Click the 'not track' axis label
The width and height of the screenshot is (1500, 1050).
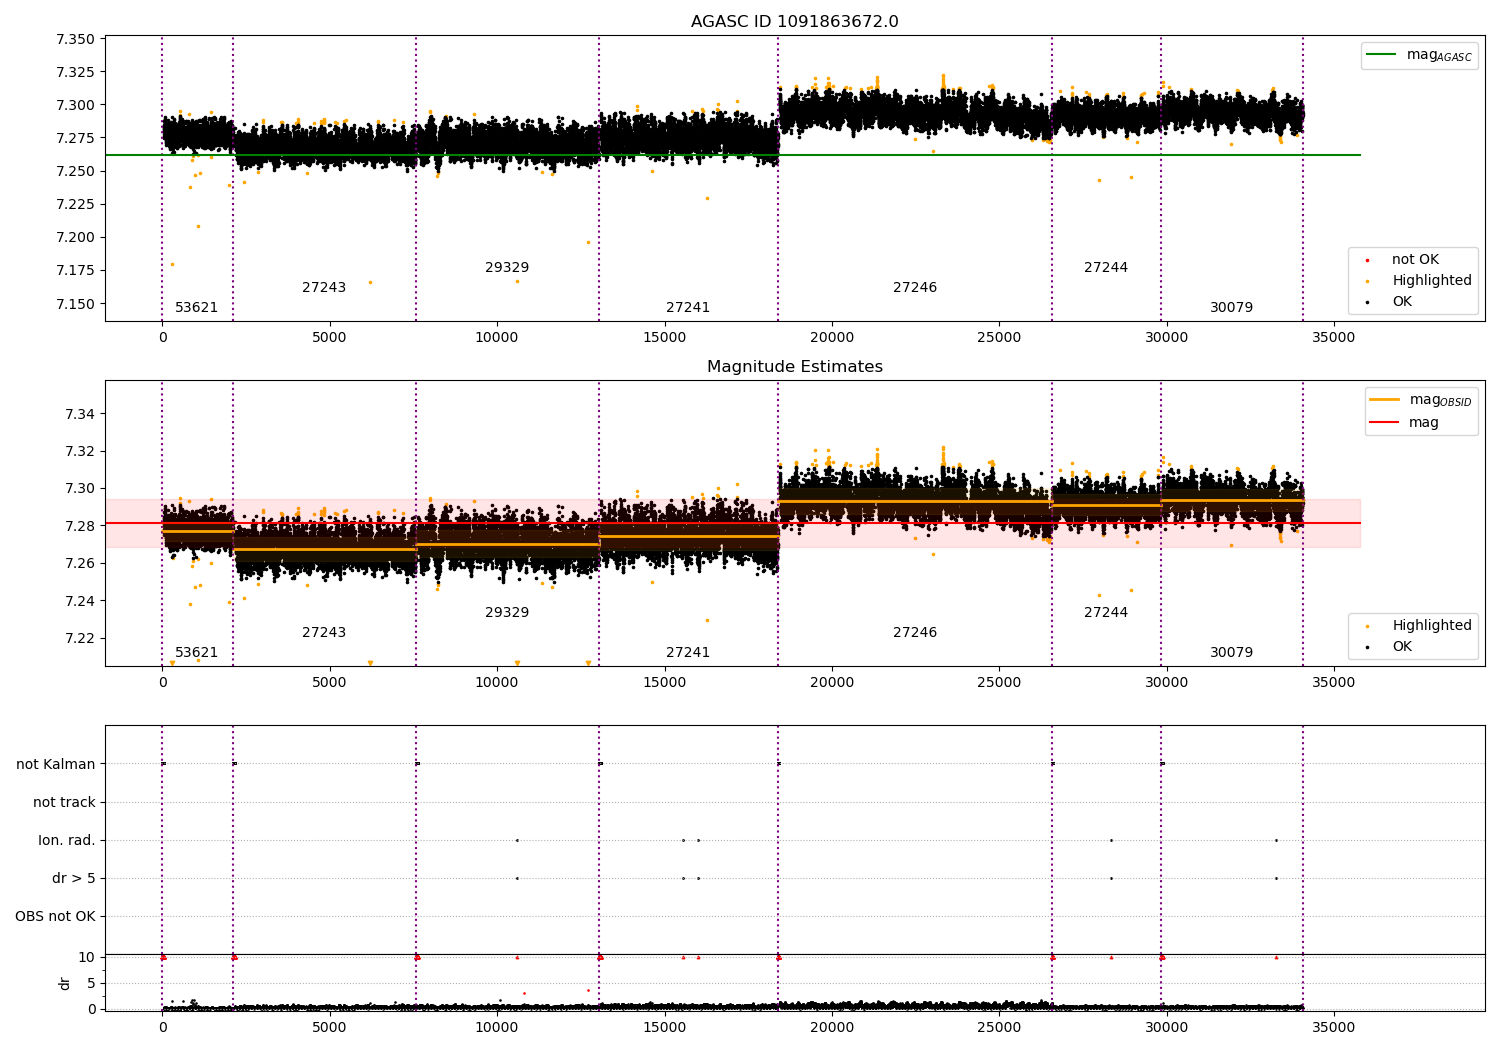click(64, 802)
